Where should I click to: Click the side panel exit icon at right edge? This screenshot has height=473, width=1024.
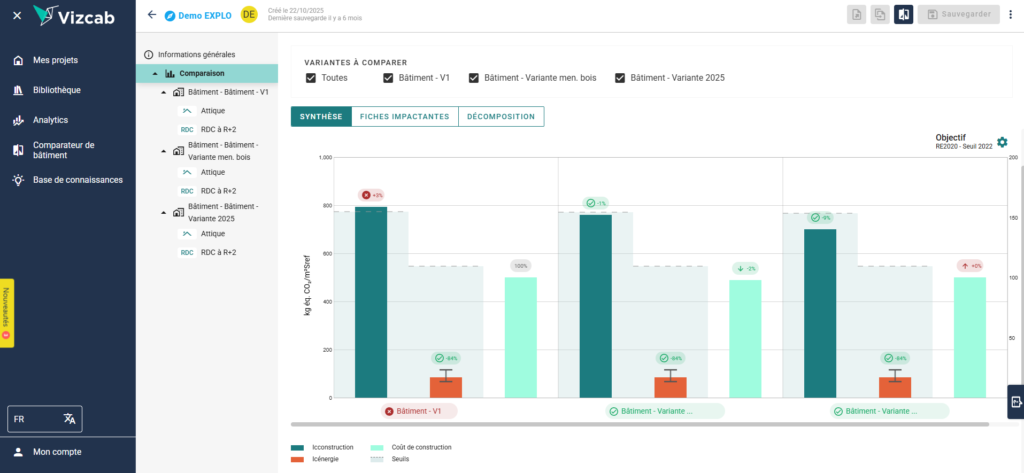[1016, 402]
